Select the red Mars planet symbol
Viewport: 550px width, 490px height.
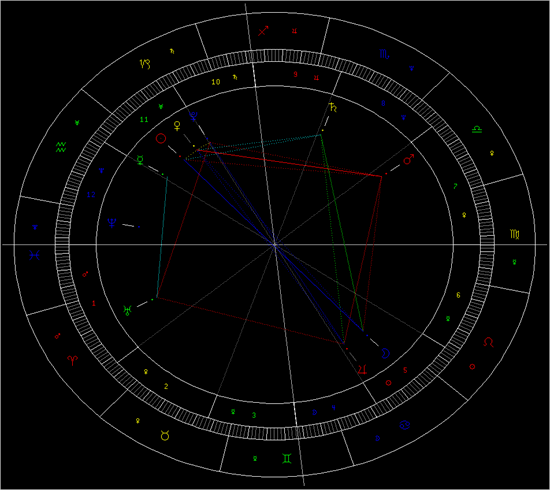(409, 159)
